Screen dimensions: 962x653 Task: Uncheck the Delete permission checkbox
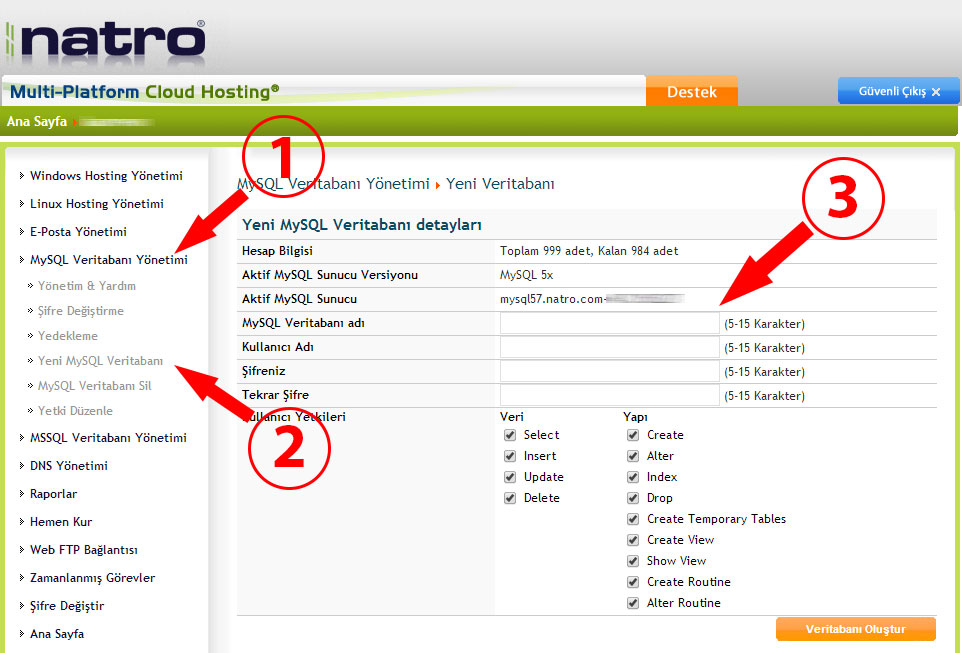click(x=510, y=498)
